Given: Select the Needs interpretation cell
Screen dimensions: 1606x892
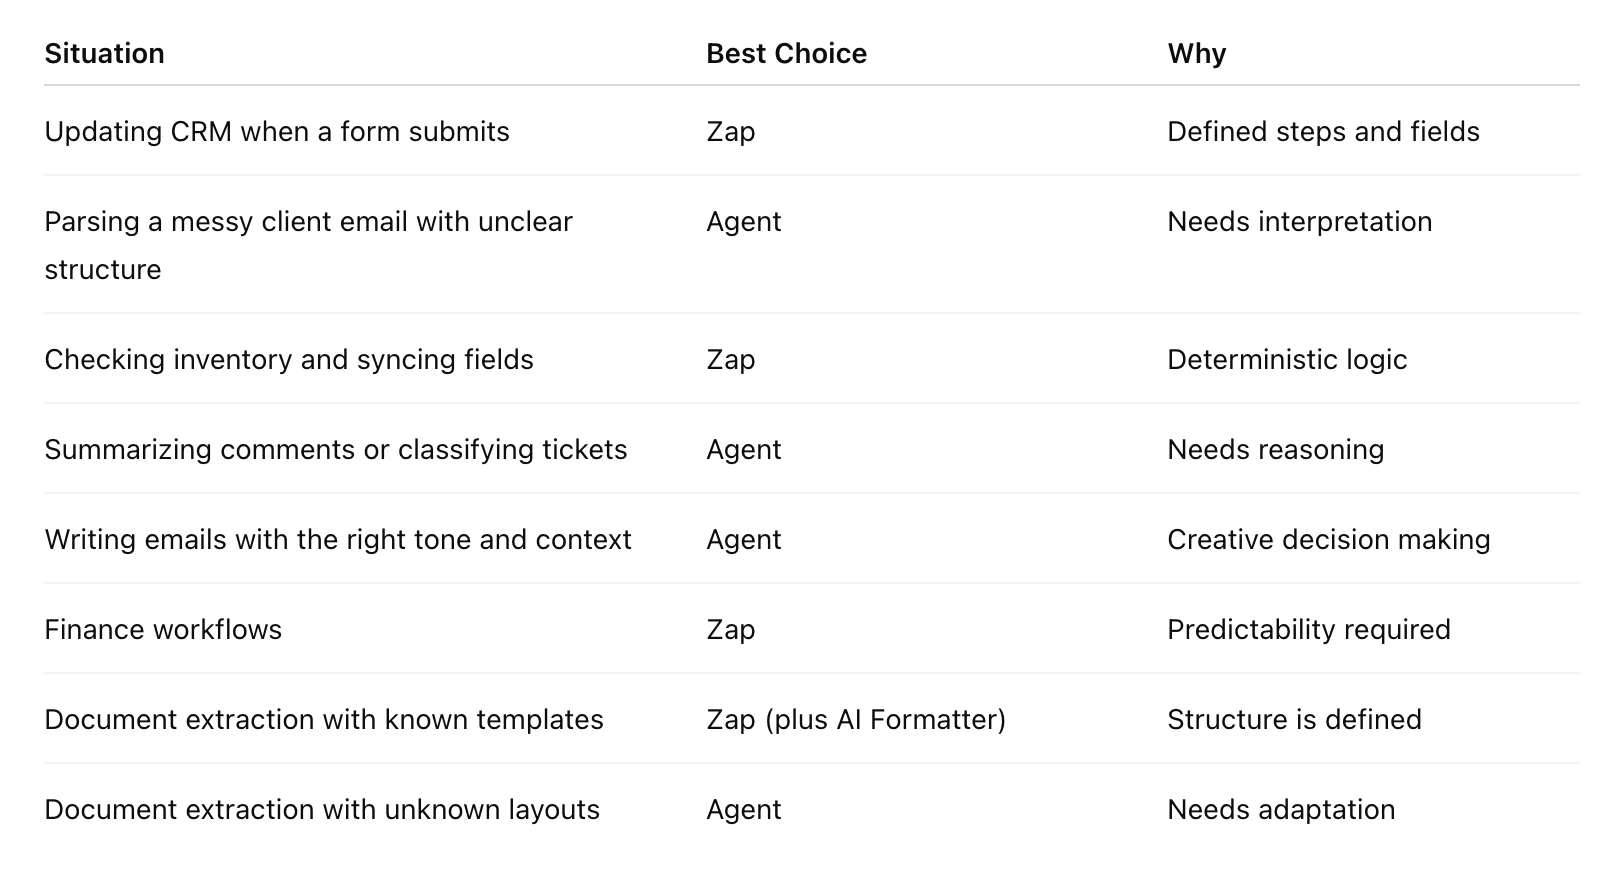Looking at the screenshot, I should coord(1299,221).
